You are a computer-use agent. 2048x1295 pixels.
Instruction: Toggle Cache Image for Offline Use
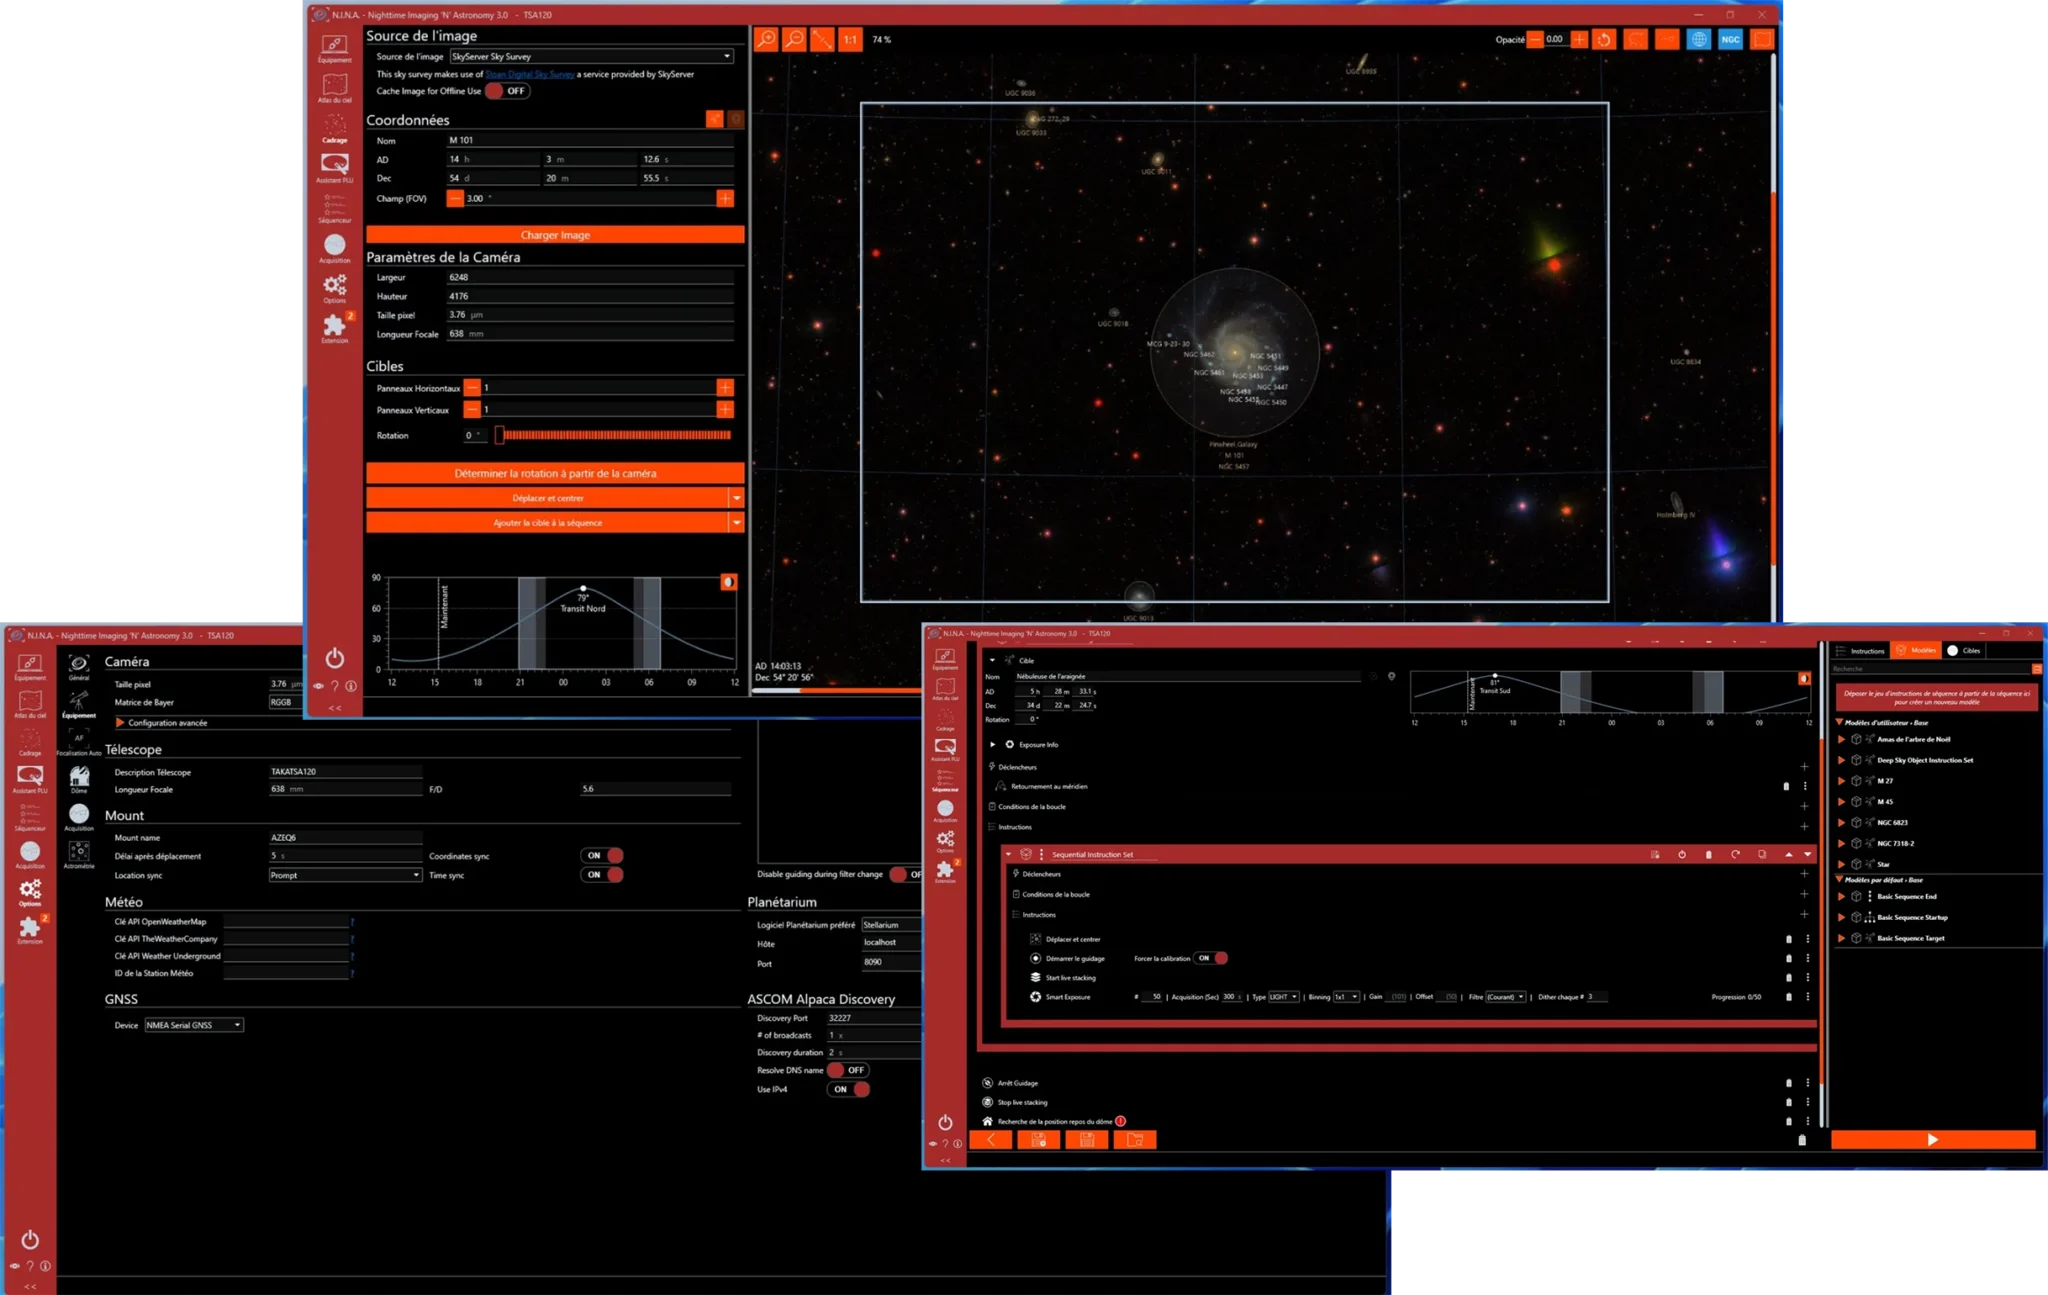507,91
